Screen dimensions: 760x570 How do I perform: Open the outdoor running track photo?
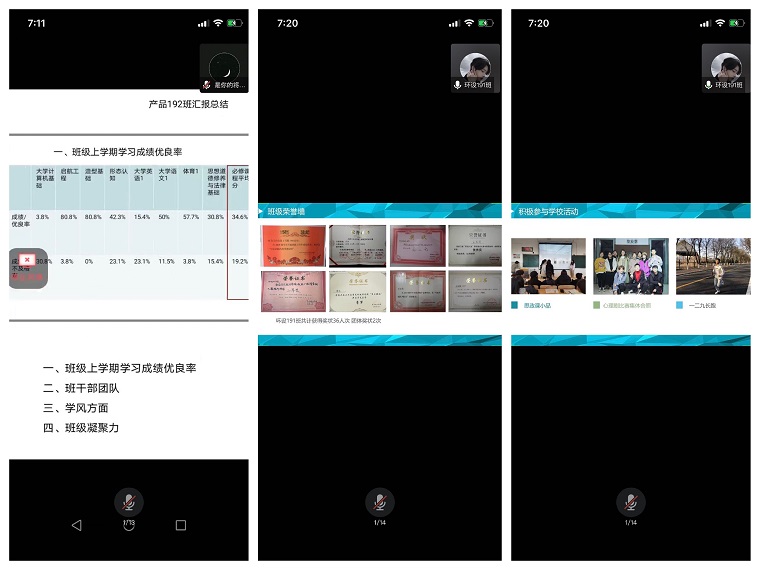pyautogui.click(x=712, y=265)
